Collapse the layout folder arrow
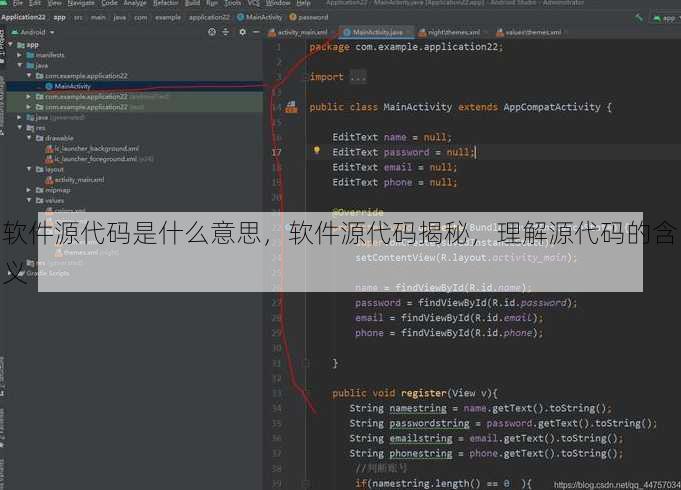This screenshot has width=681, height=490. point(29,169)
